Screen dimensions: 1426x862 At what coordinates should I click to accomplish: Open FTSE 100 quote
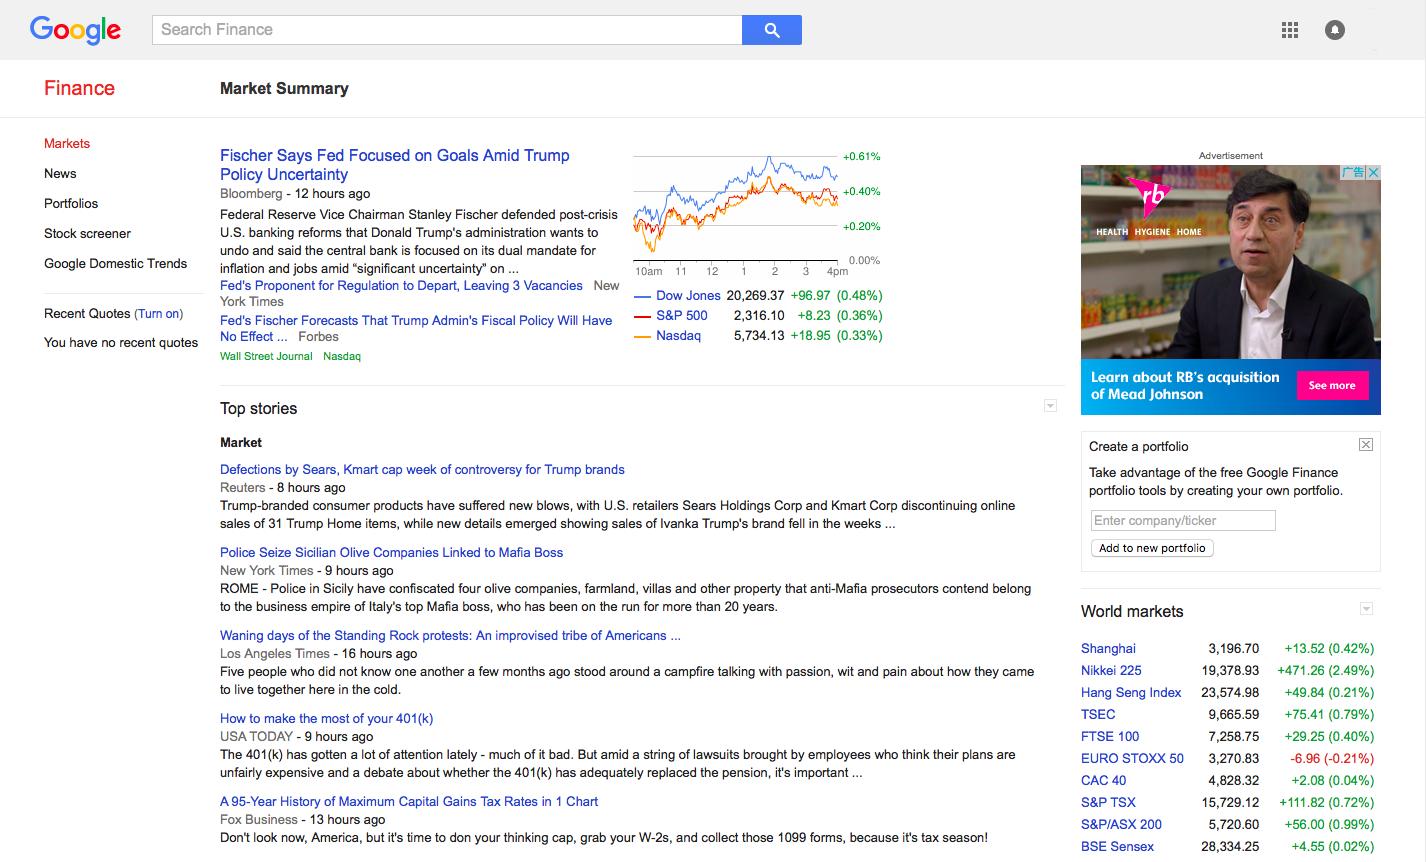click(x=1110, y=736)
